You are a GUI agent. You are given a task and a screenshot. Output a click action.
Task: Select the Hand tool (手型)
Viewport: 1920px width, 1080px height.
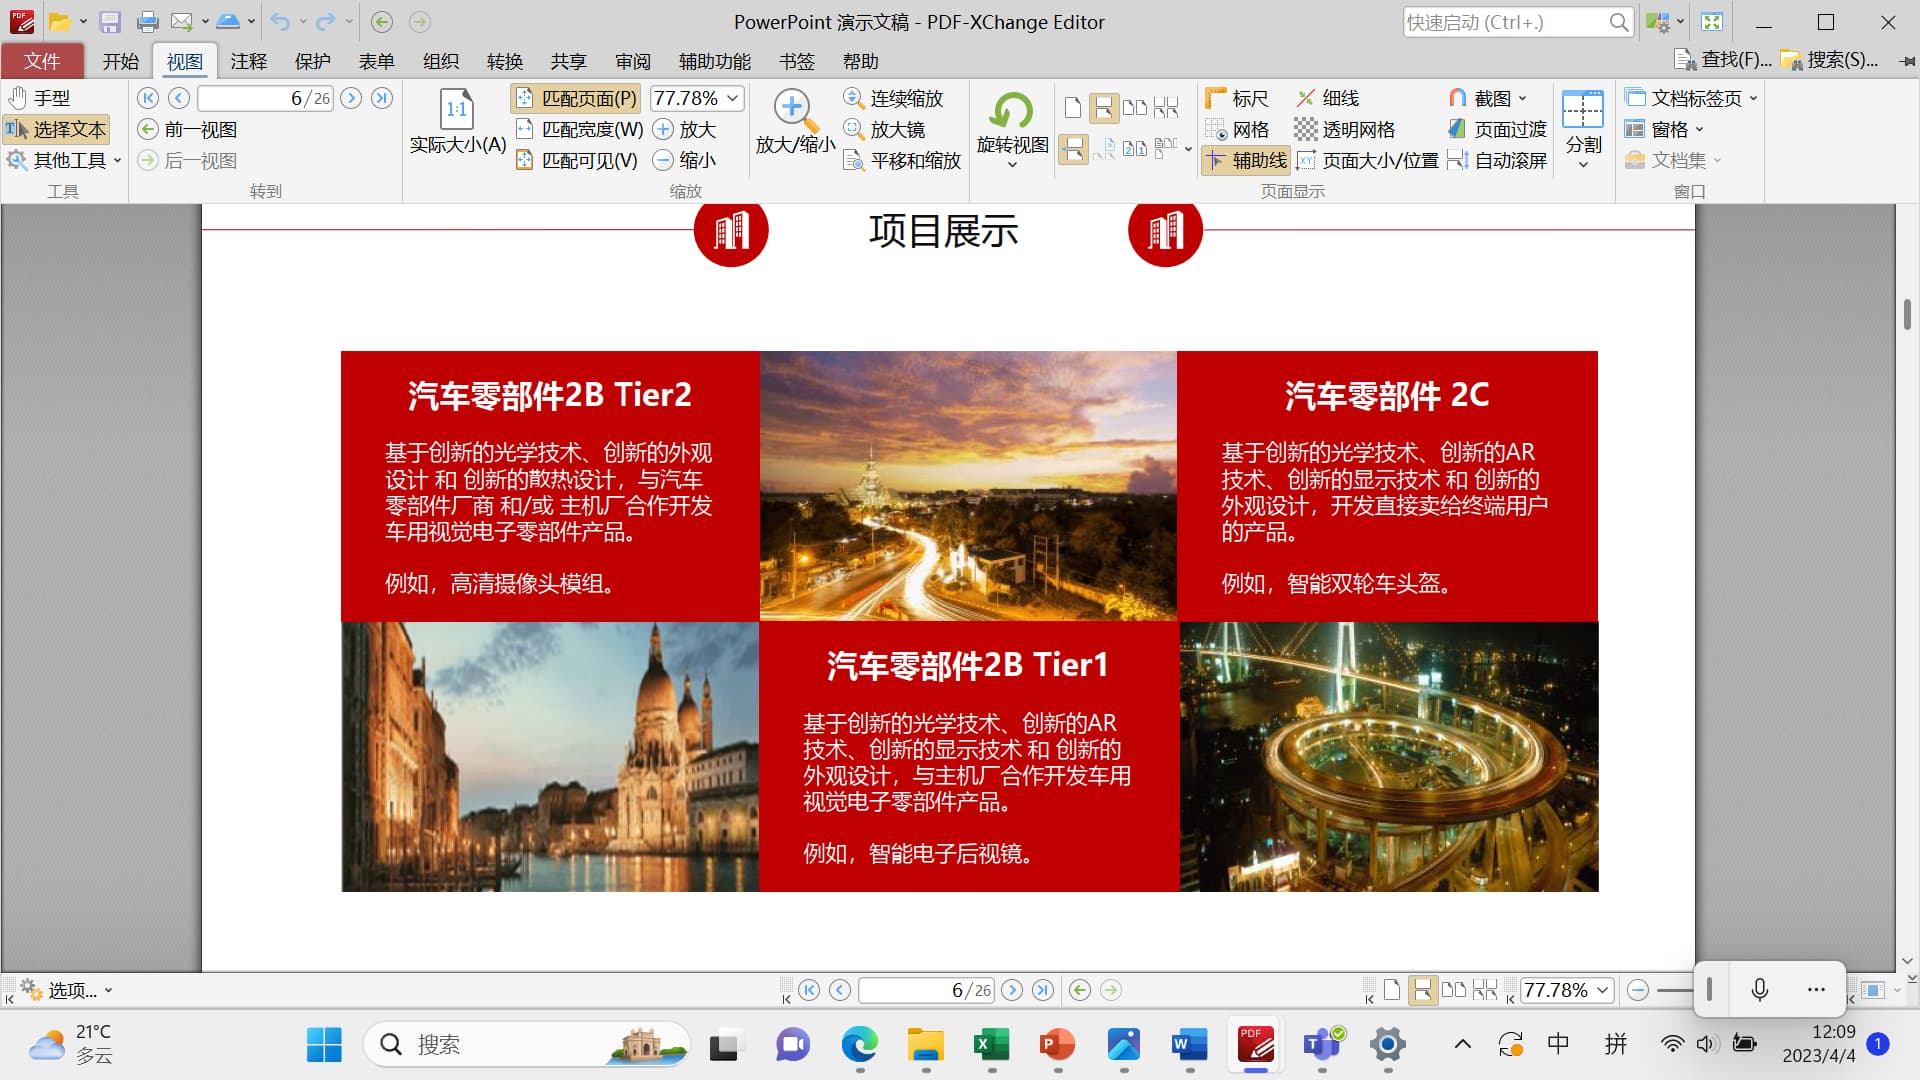tap(40, 98)
